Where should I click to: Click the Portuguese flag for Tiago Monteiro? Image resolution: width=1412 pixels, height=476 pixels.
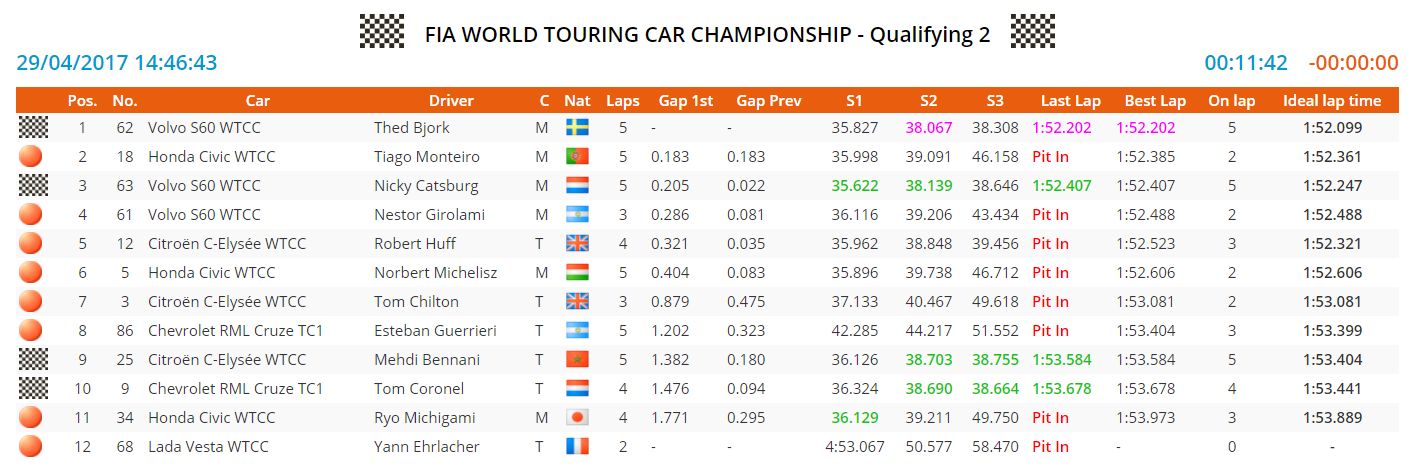coord(577,156)
